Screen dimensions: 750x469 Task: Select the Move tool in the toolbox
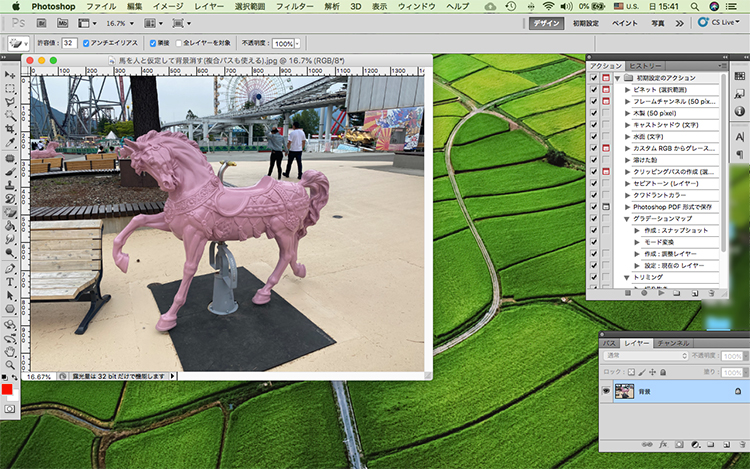point(10,75)
